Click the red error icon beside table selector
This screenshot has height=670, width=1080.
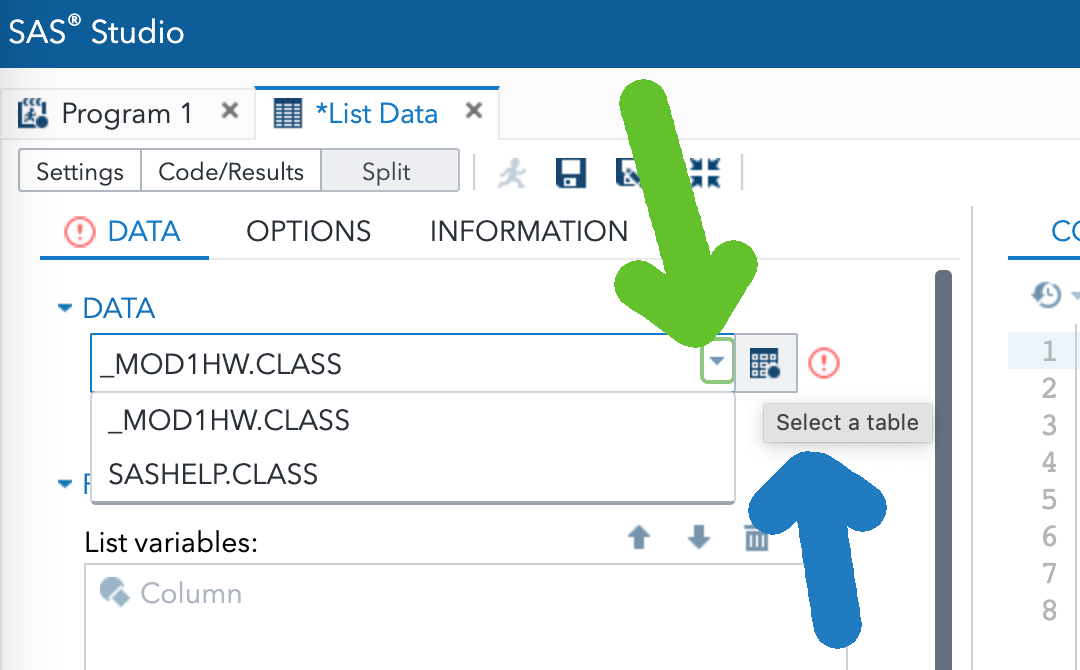coord(824,363)
